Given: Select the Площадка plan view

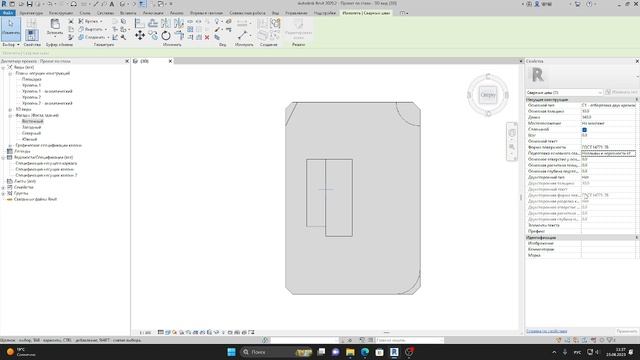Looking at the screenshot, I should [31, 79].
